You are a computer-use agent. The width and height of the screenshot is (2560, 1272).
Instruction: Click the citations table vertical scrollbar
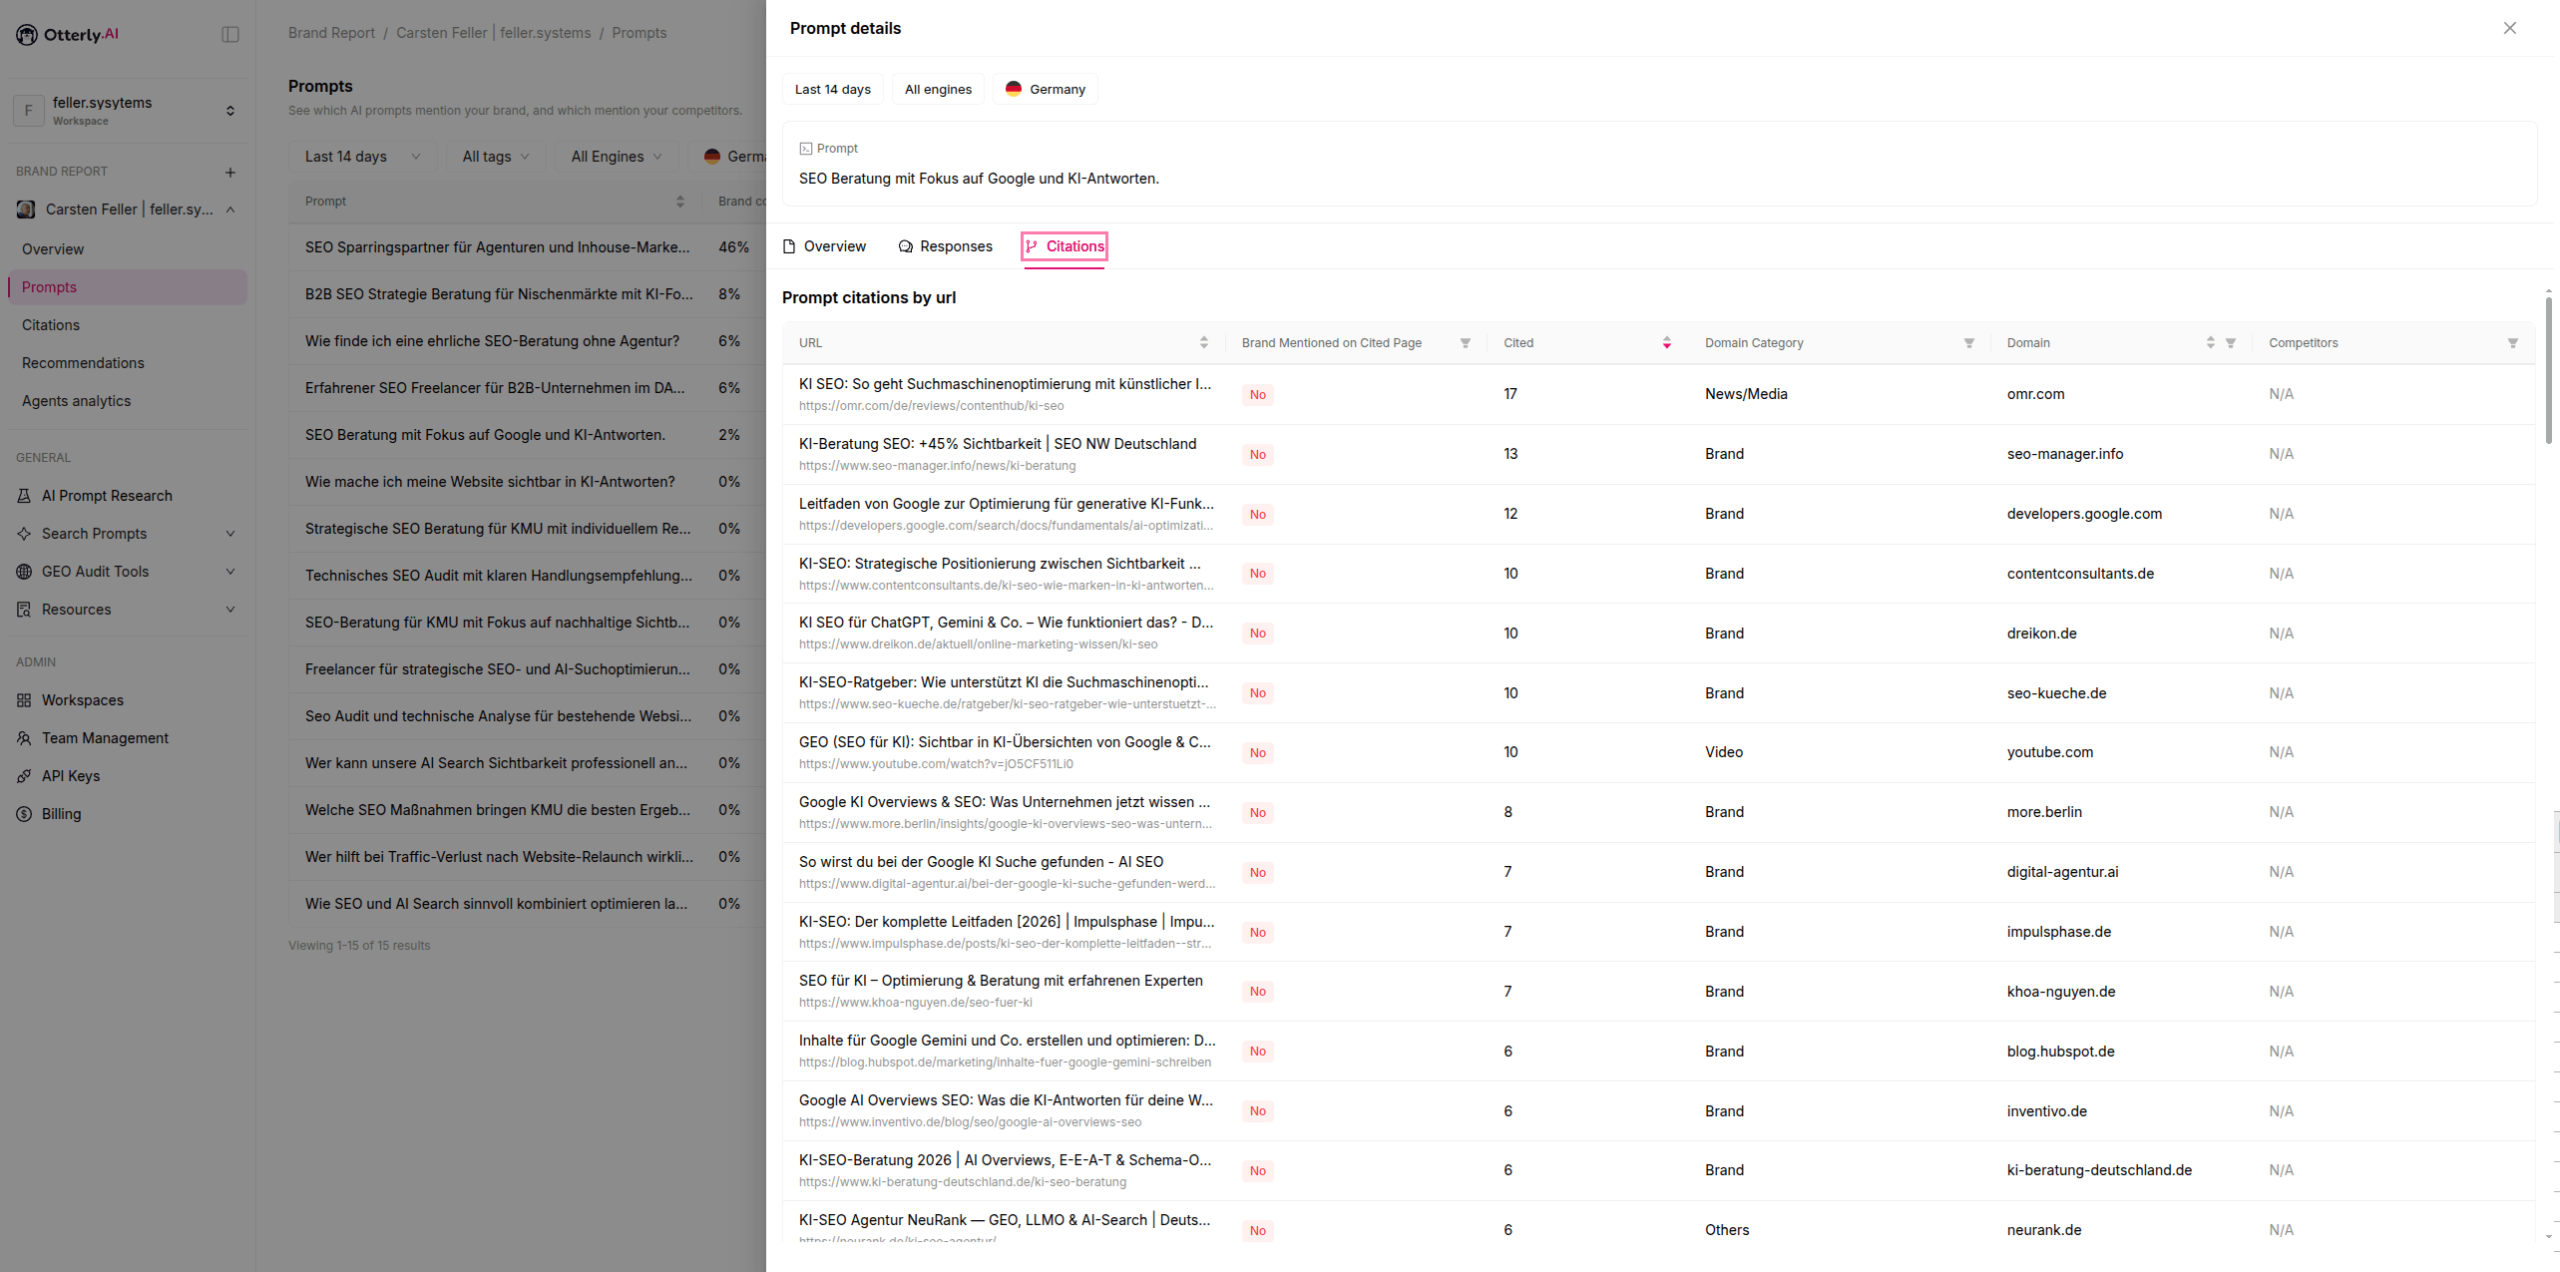pos(2548,370)
